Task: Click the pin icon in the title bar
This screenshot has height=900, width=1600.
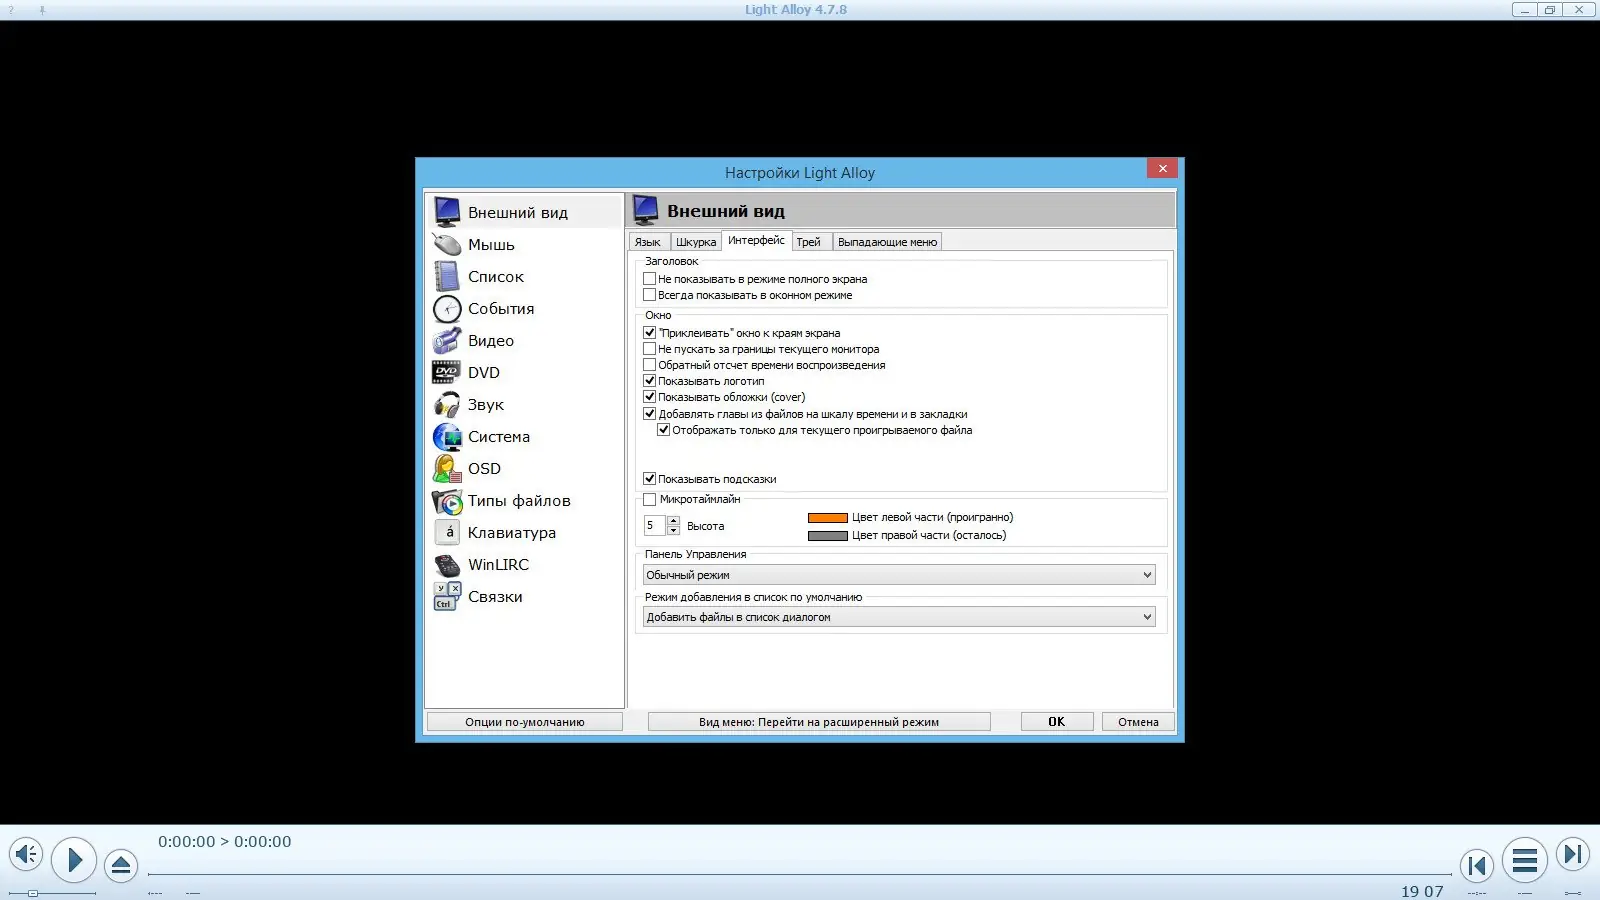Action: coord(42,10)
